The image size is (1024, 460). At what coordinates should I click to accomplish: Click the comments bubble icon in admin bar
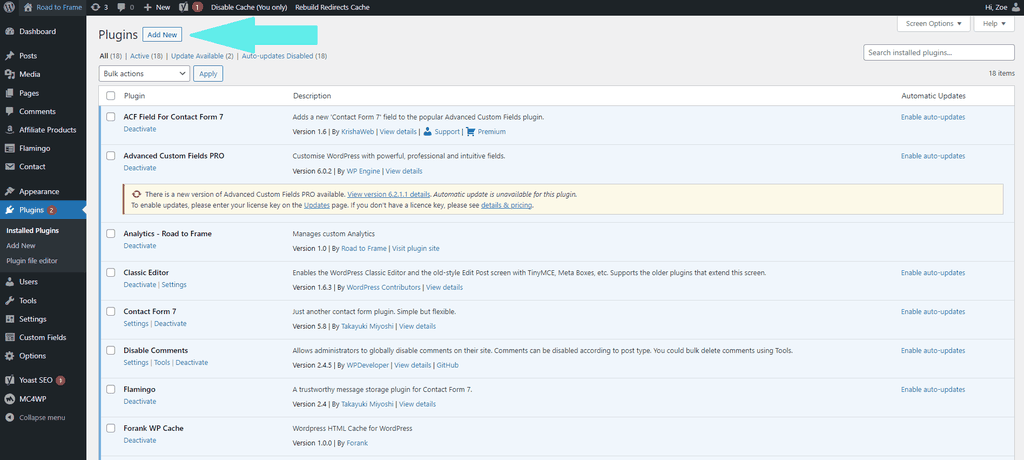pos(122,7)
